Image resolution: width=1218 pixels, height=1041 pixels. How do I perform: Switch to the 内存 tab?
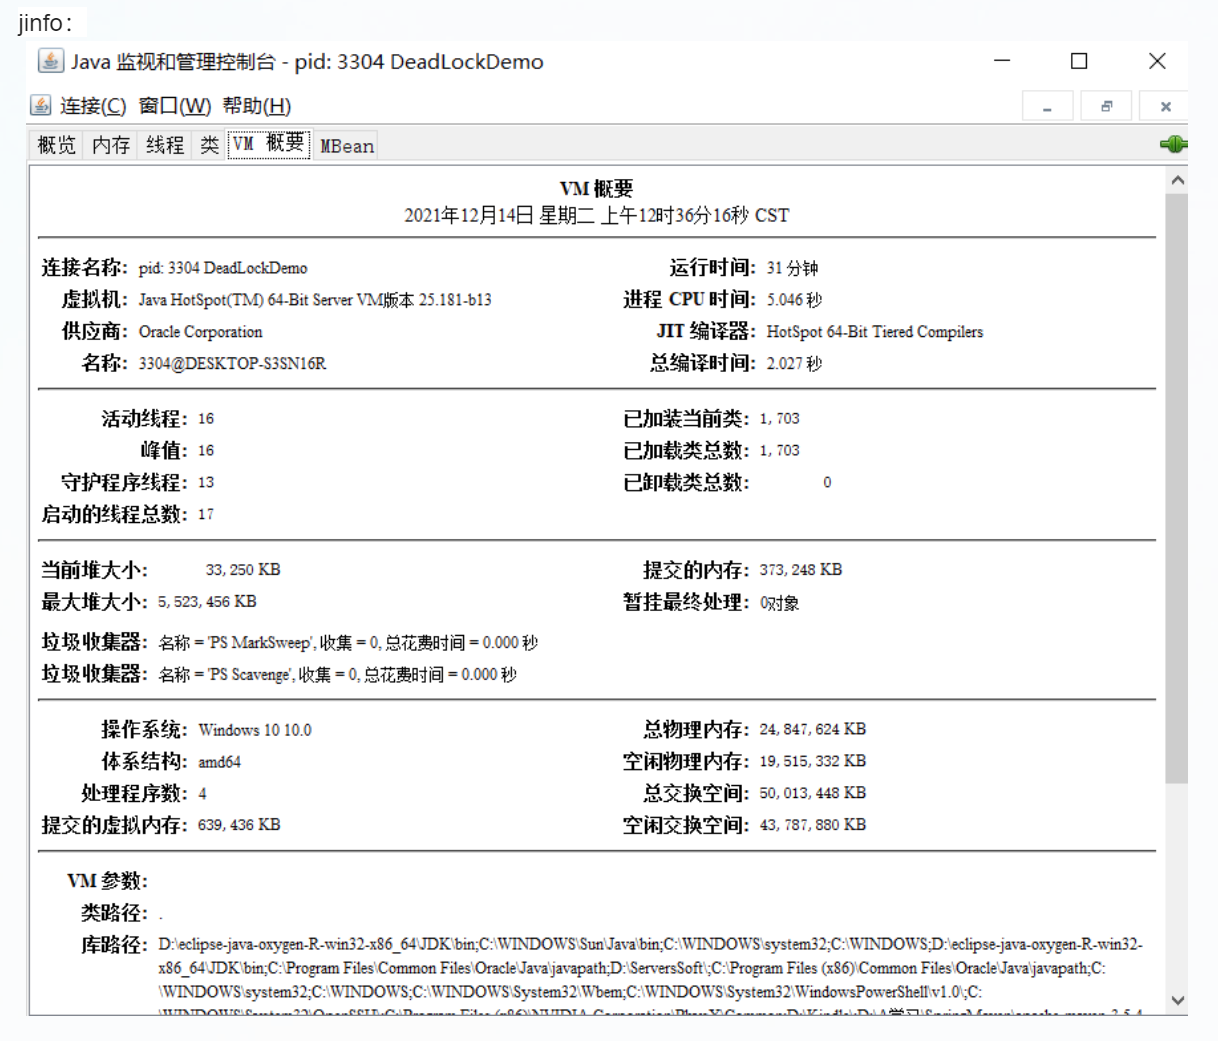coord(111,145)
